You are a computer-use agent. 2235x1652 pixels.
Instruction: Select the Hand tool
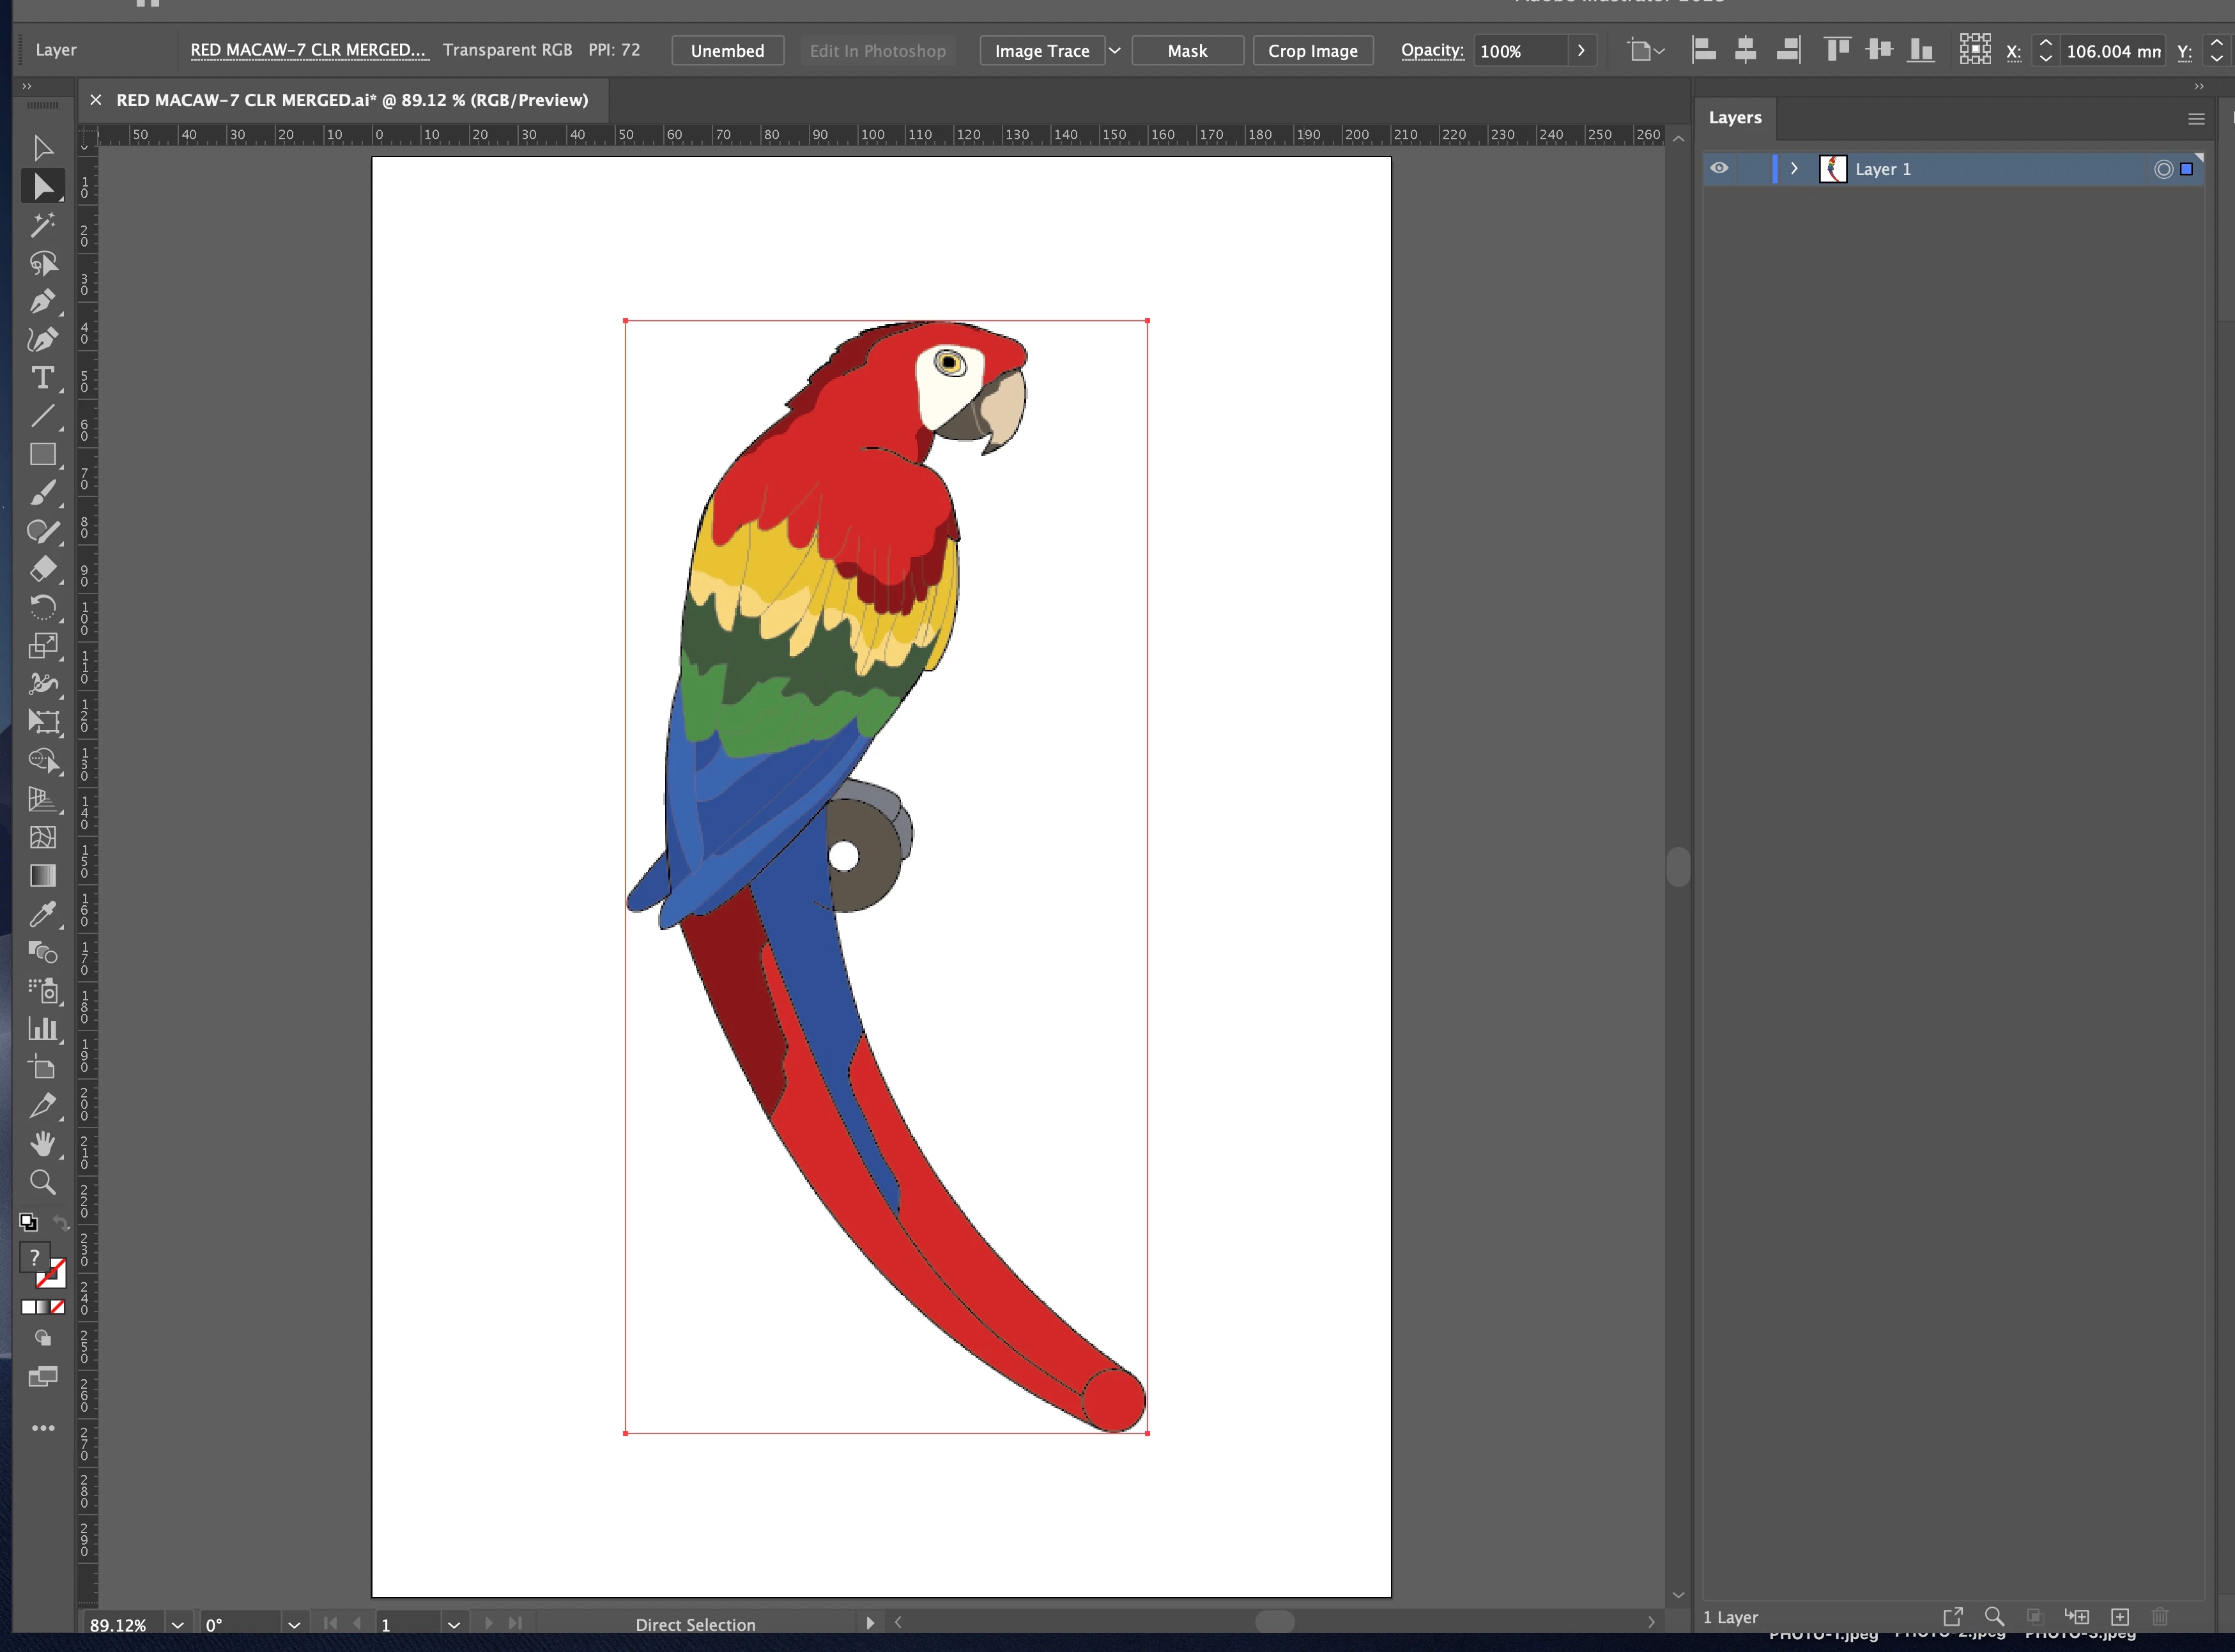point(42,1144)
